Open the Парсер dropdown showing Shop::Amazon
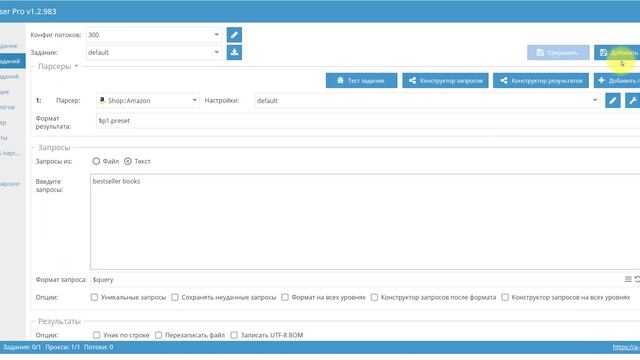The height and width of the screenshot is (360, 640). coord(148,100)
